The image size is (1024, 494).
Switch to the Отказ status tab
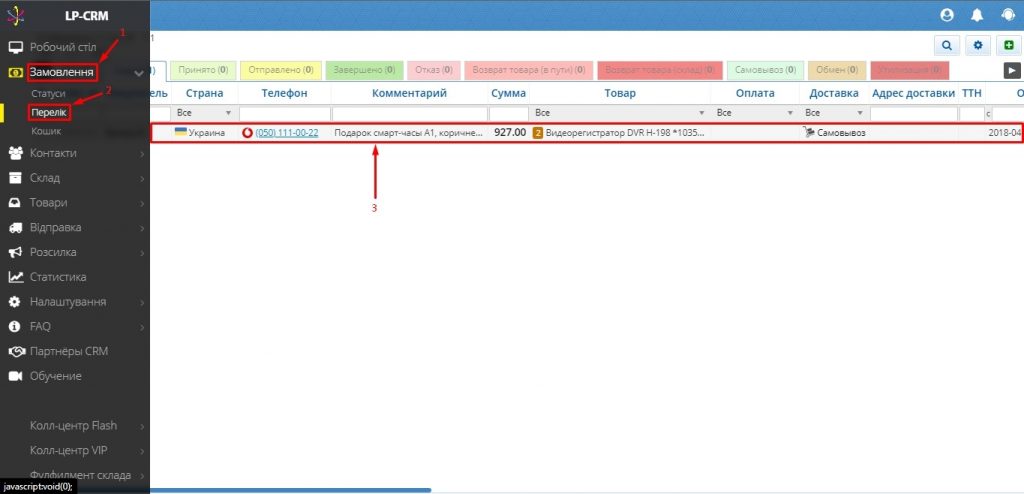click(x=434, y=70)
